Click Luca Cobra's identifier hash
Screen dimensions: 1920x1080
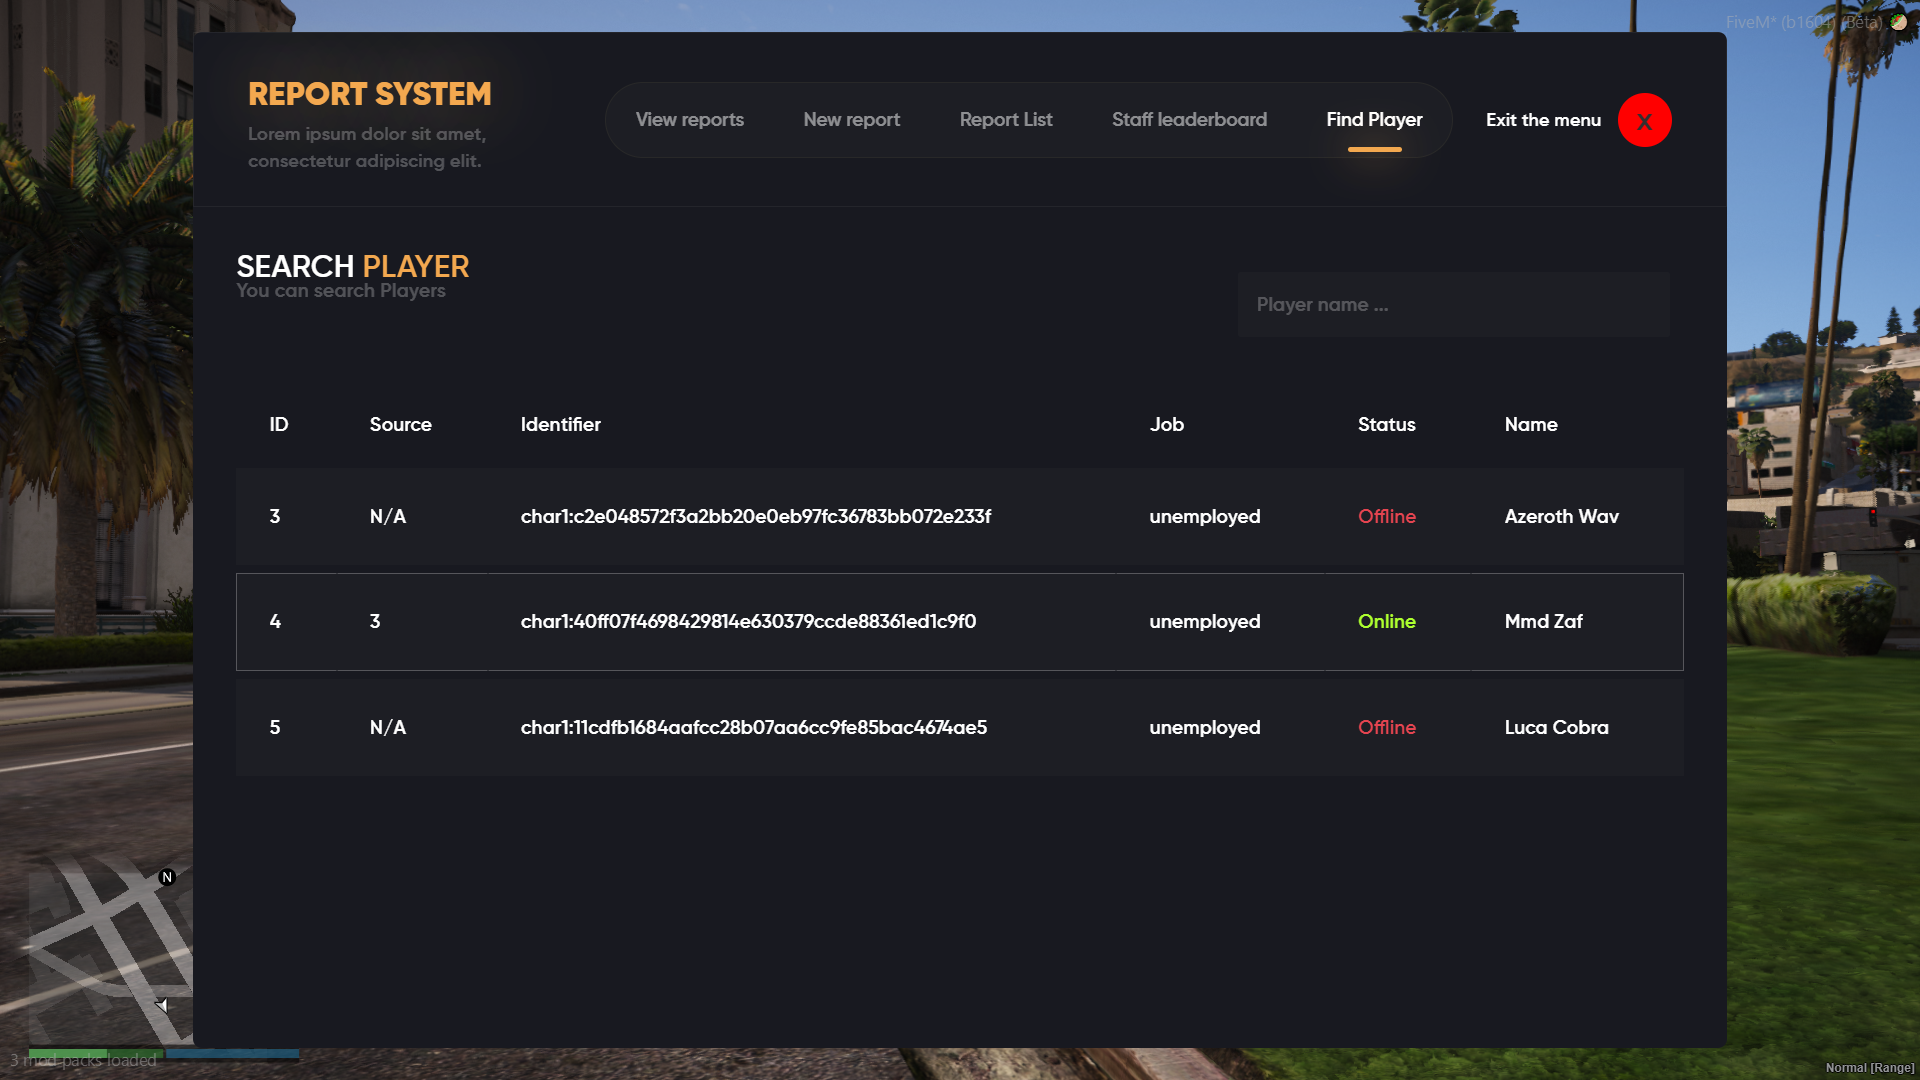[753, 727]
